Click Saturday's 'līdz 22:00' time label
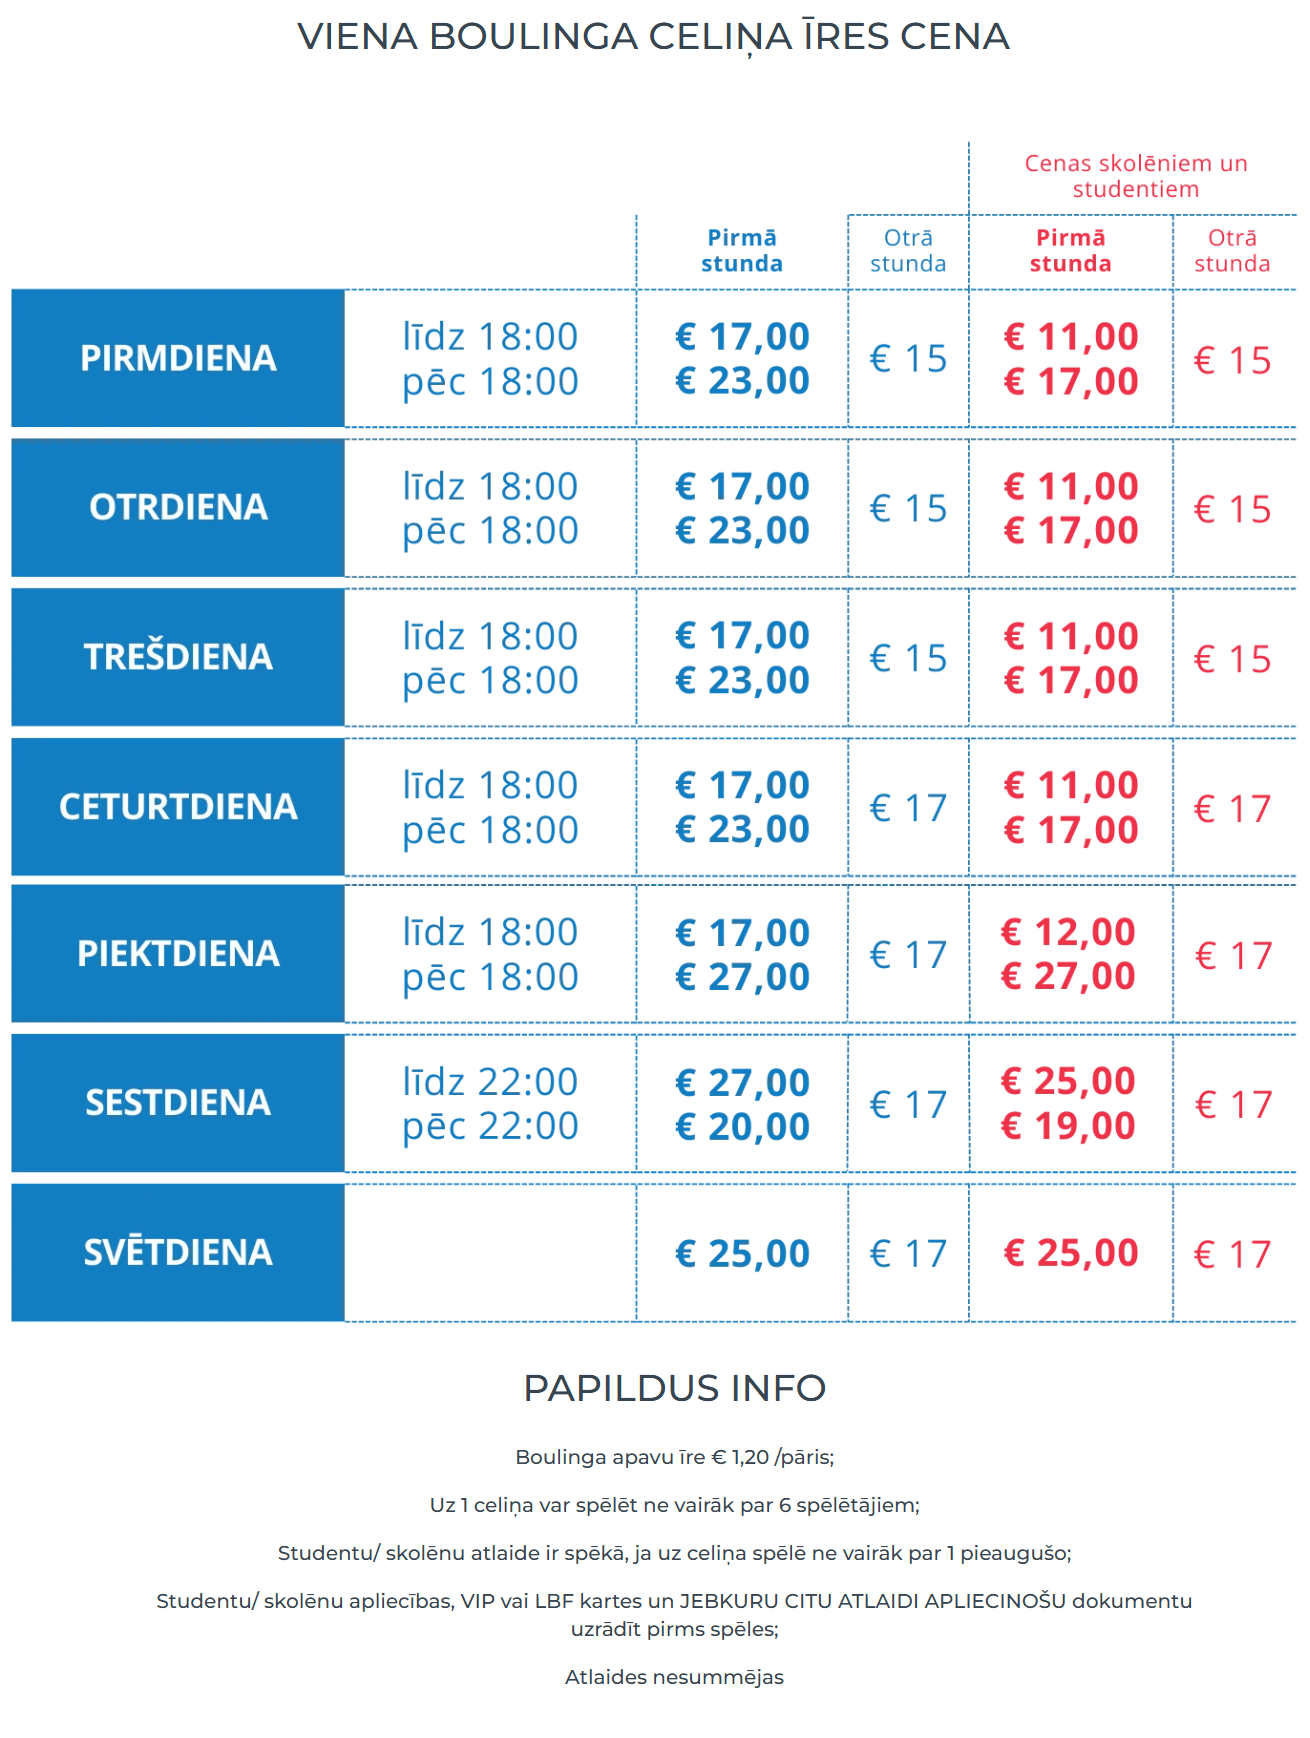1310x1738 pixels. click(x=490, y=1082)
